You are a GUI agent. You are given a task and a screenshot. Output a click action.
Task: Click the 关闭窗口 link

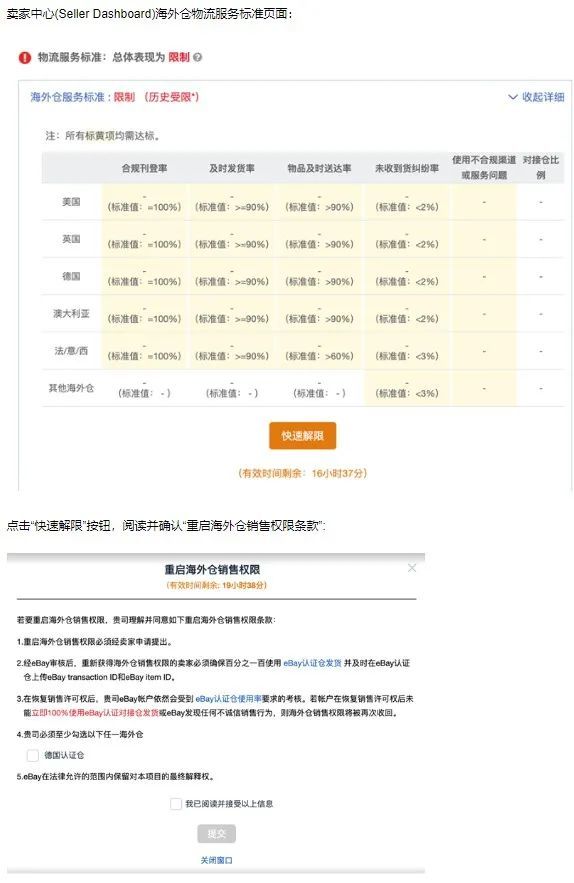click(x=216, y=860)
